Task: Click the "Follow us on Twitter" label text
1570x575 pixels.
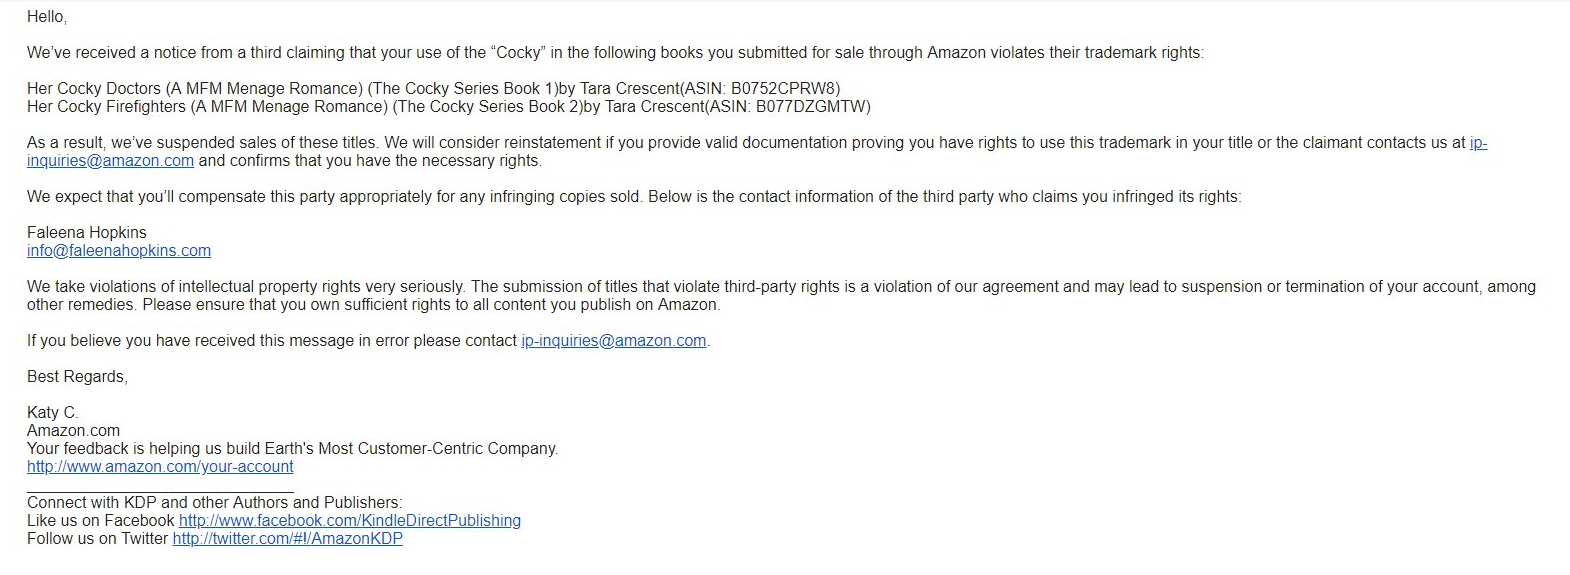Action: [x=97, y=539]
